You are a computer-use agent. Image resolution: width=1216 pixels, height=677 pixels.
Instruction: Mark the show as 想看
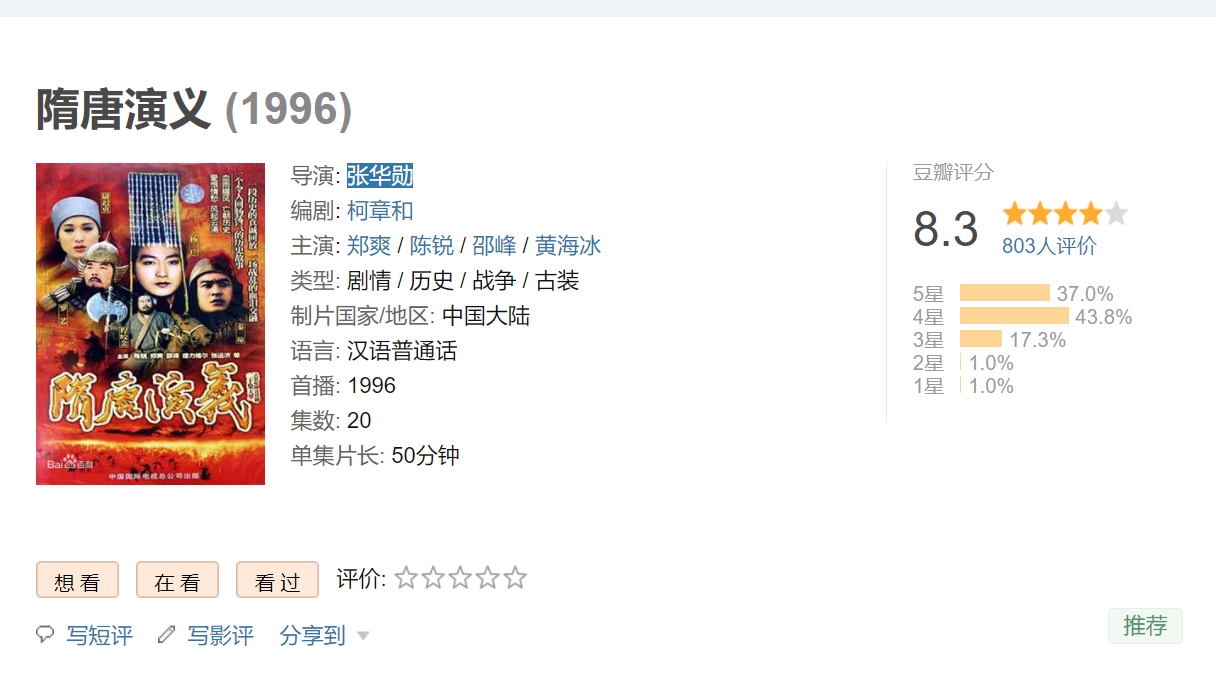click(77, 580)
